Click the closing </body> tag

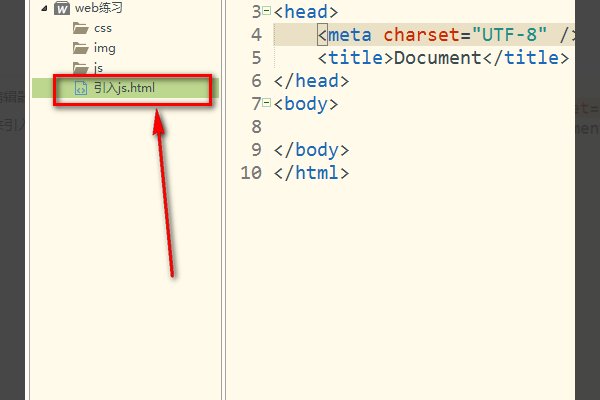point(311,150)
